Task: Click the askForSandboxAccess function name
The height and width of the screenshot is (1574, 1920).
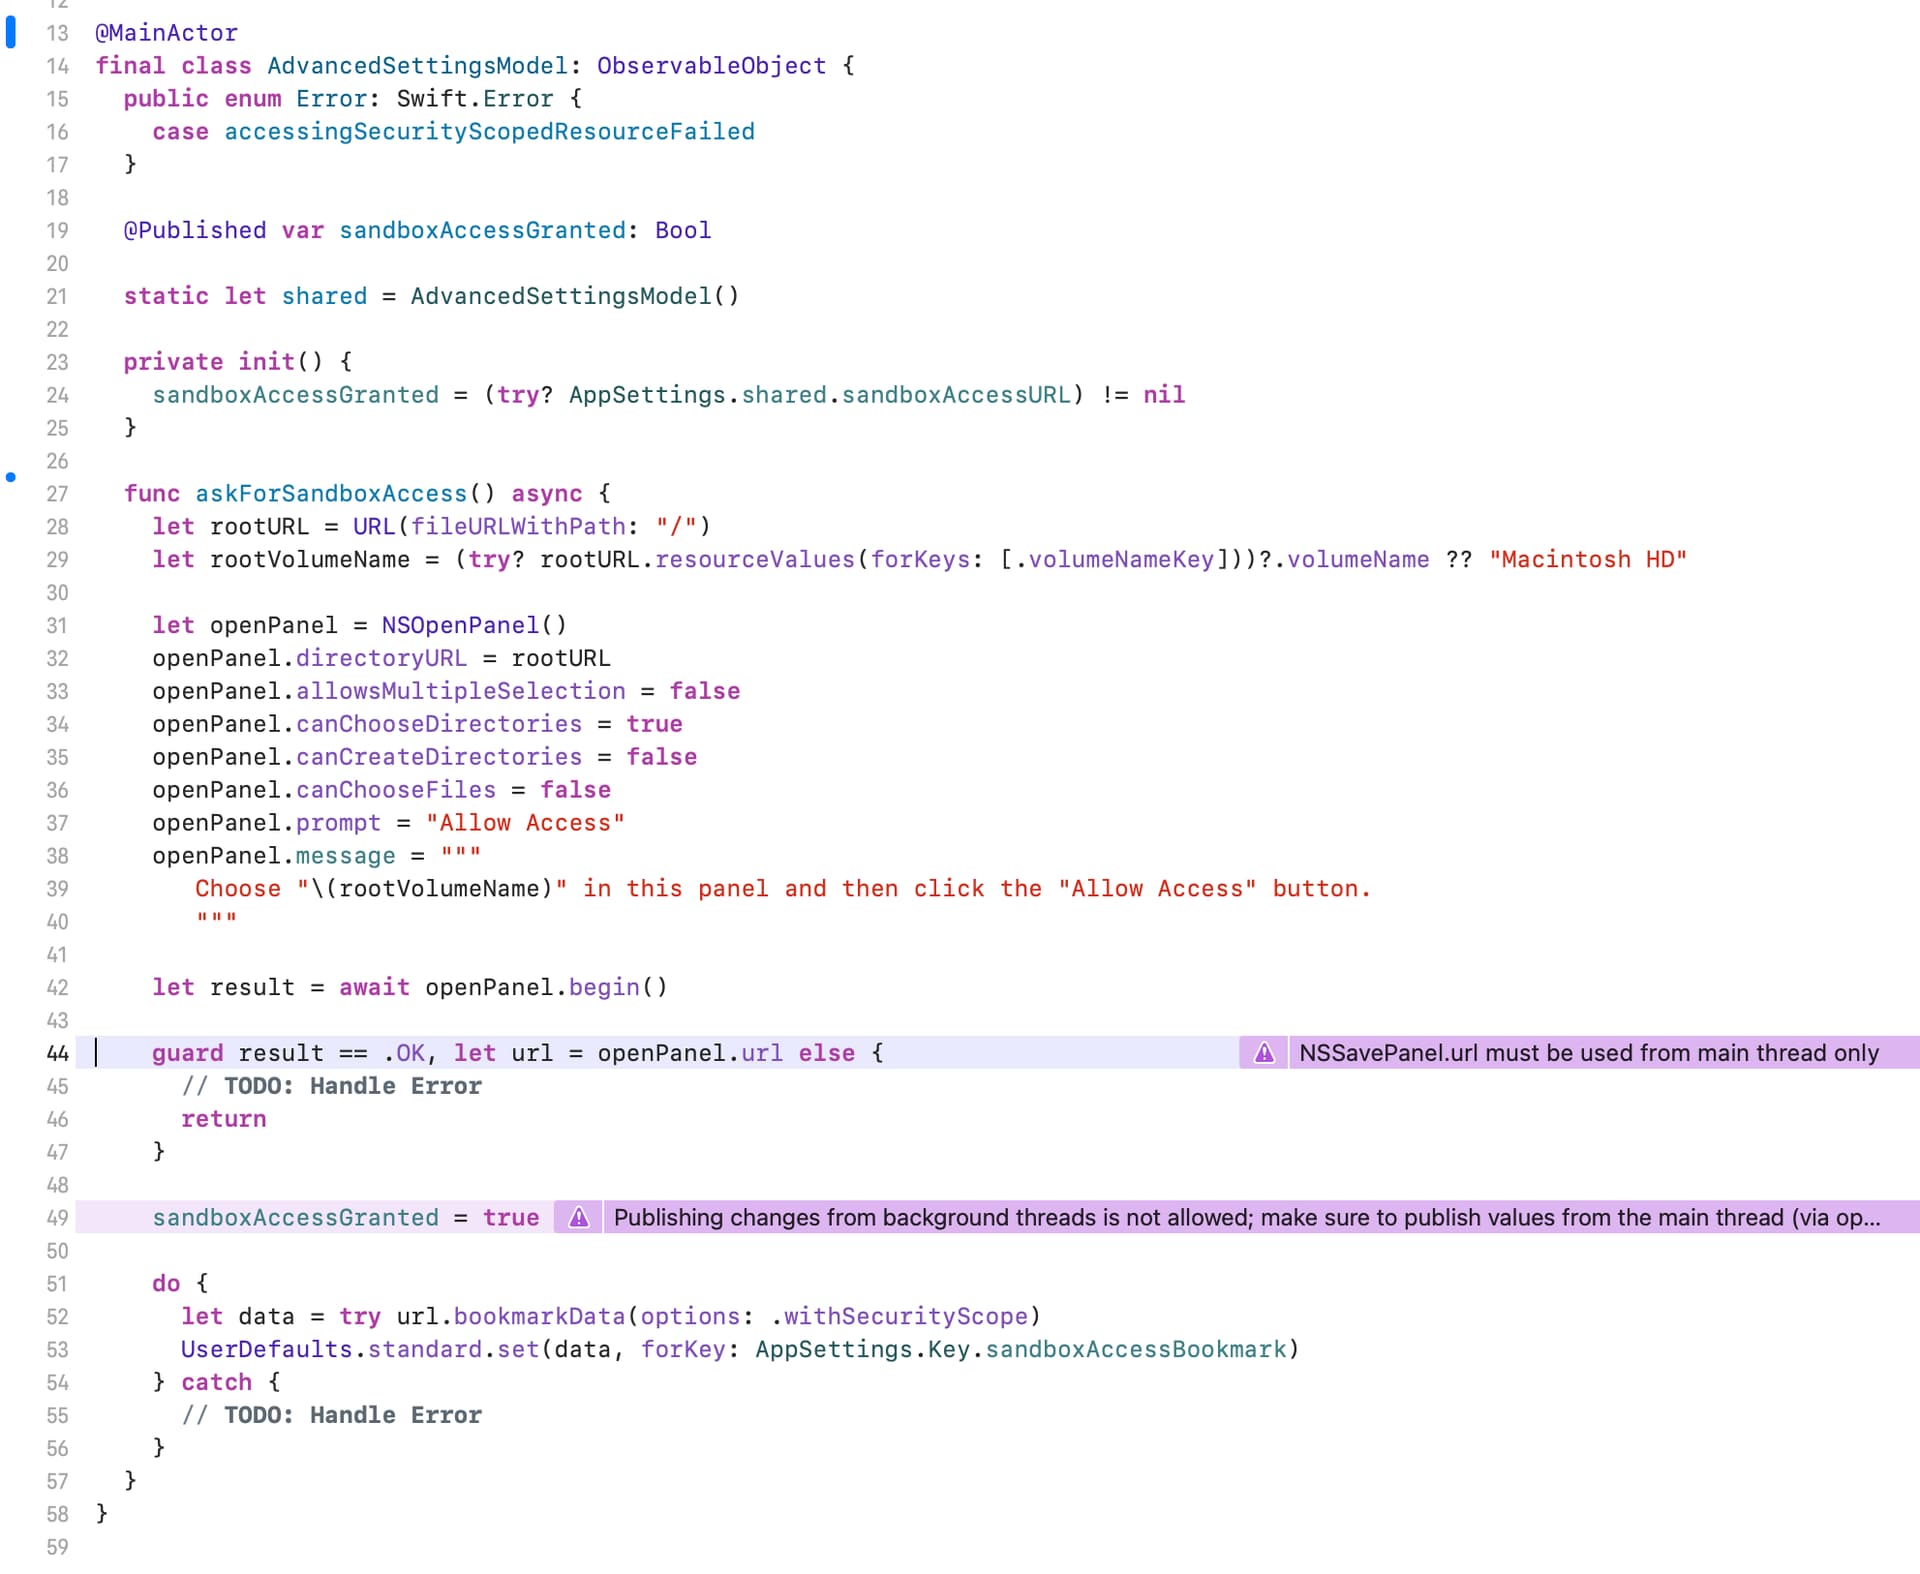Action: 331,494
